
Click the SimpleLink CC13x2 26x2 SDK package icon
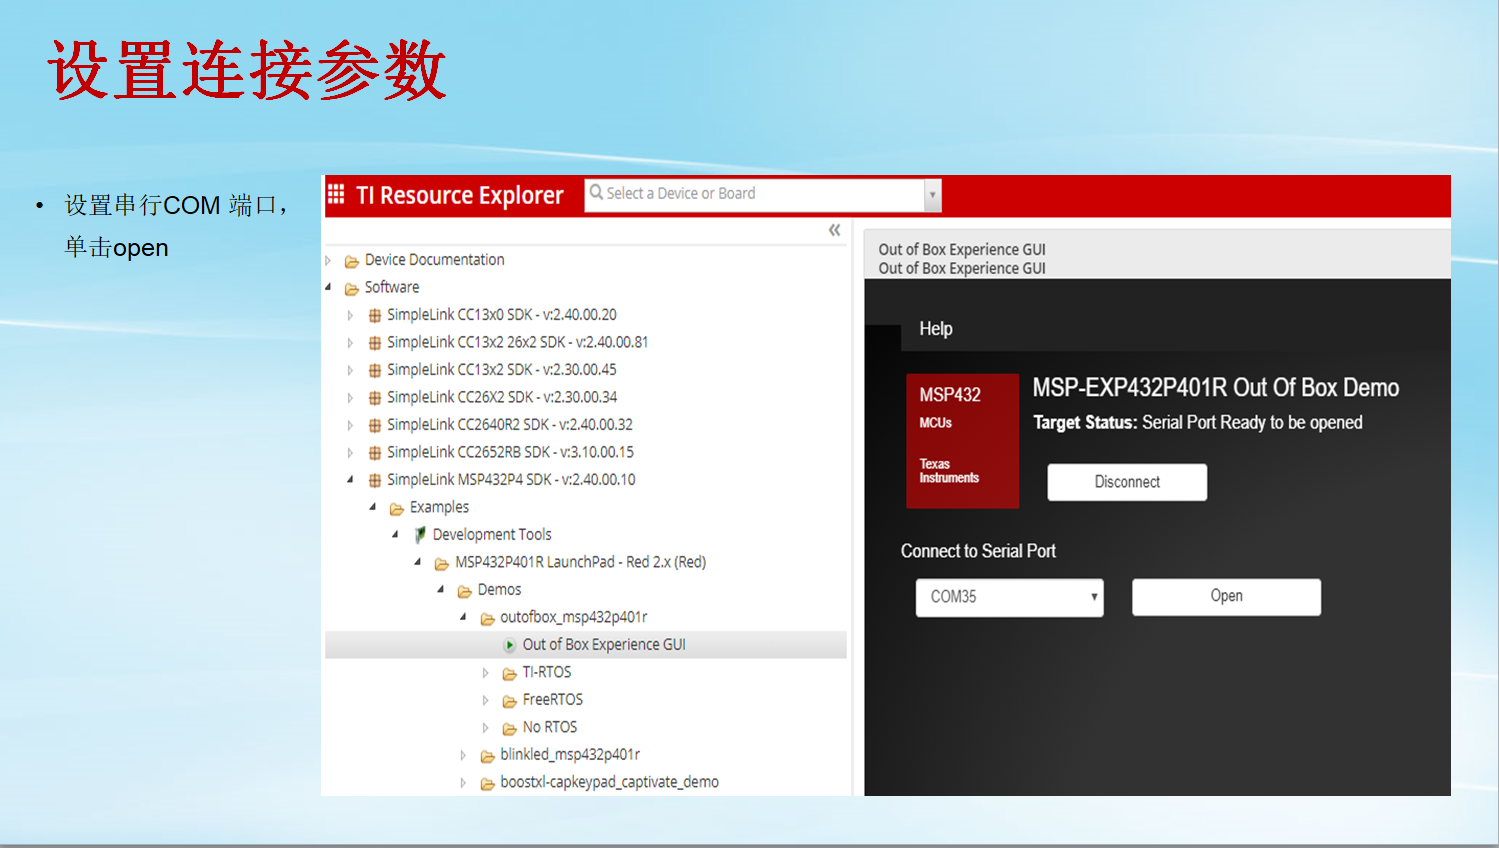point(375,343)
